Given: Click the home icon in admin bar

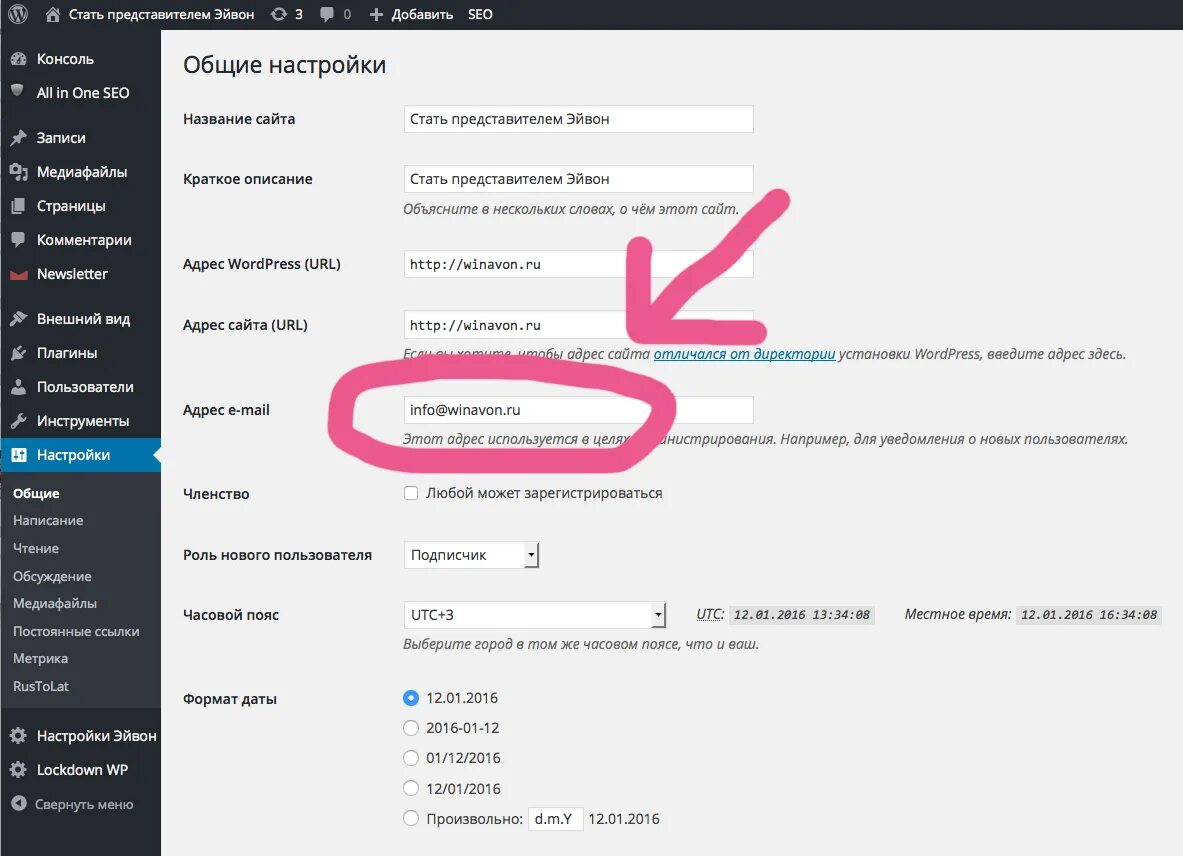Looking at the screenshot, I should coord(52,14).
